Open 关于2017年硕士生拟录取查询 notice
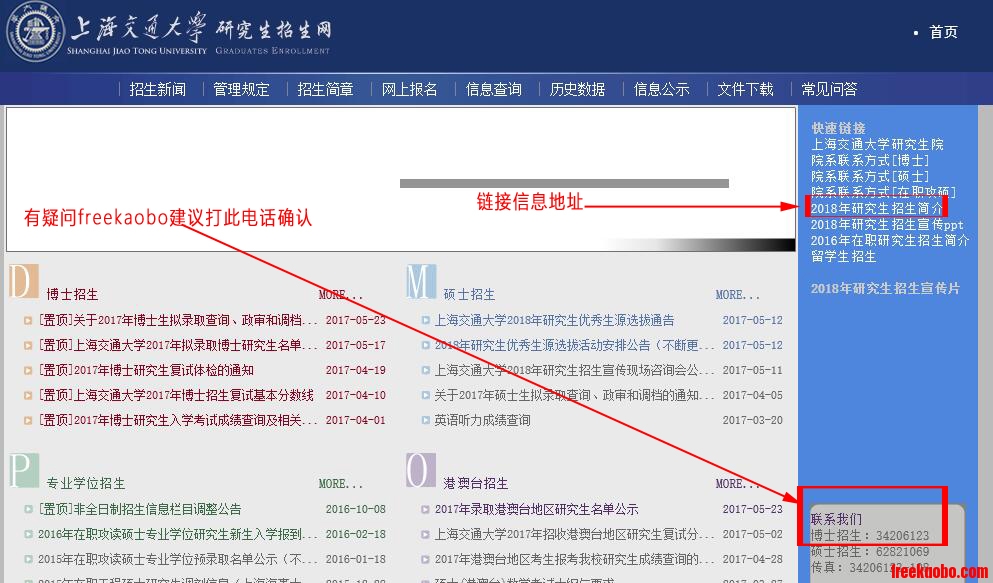Screen dimensions: 993x583 click(574, 396)
